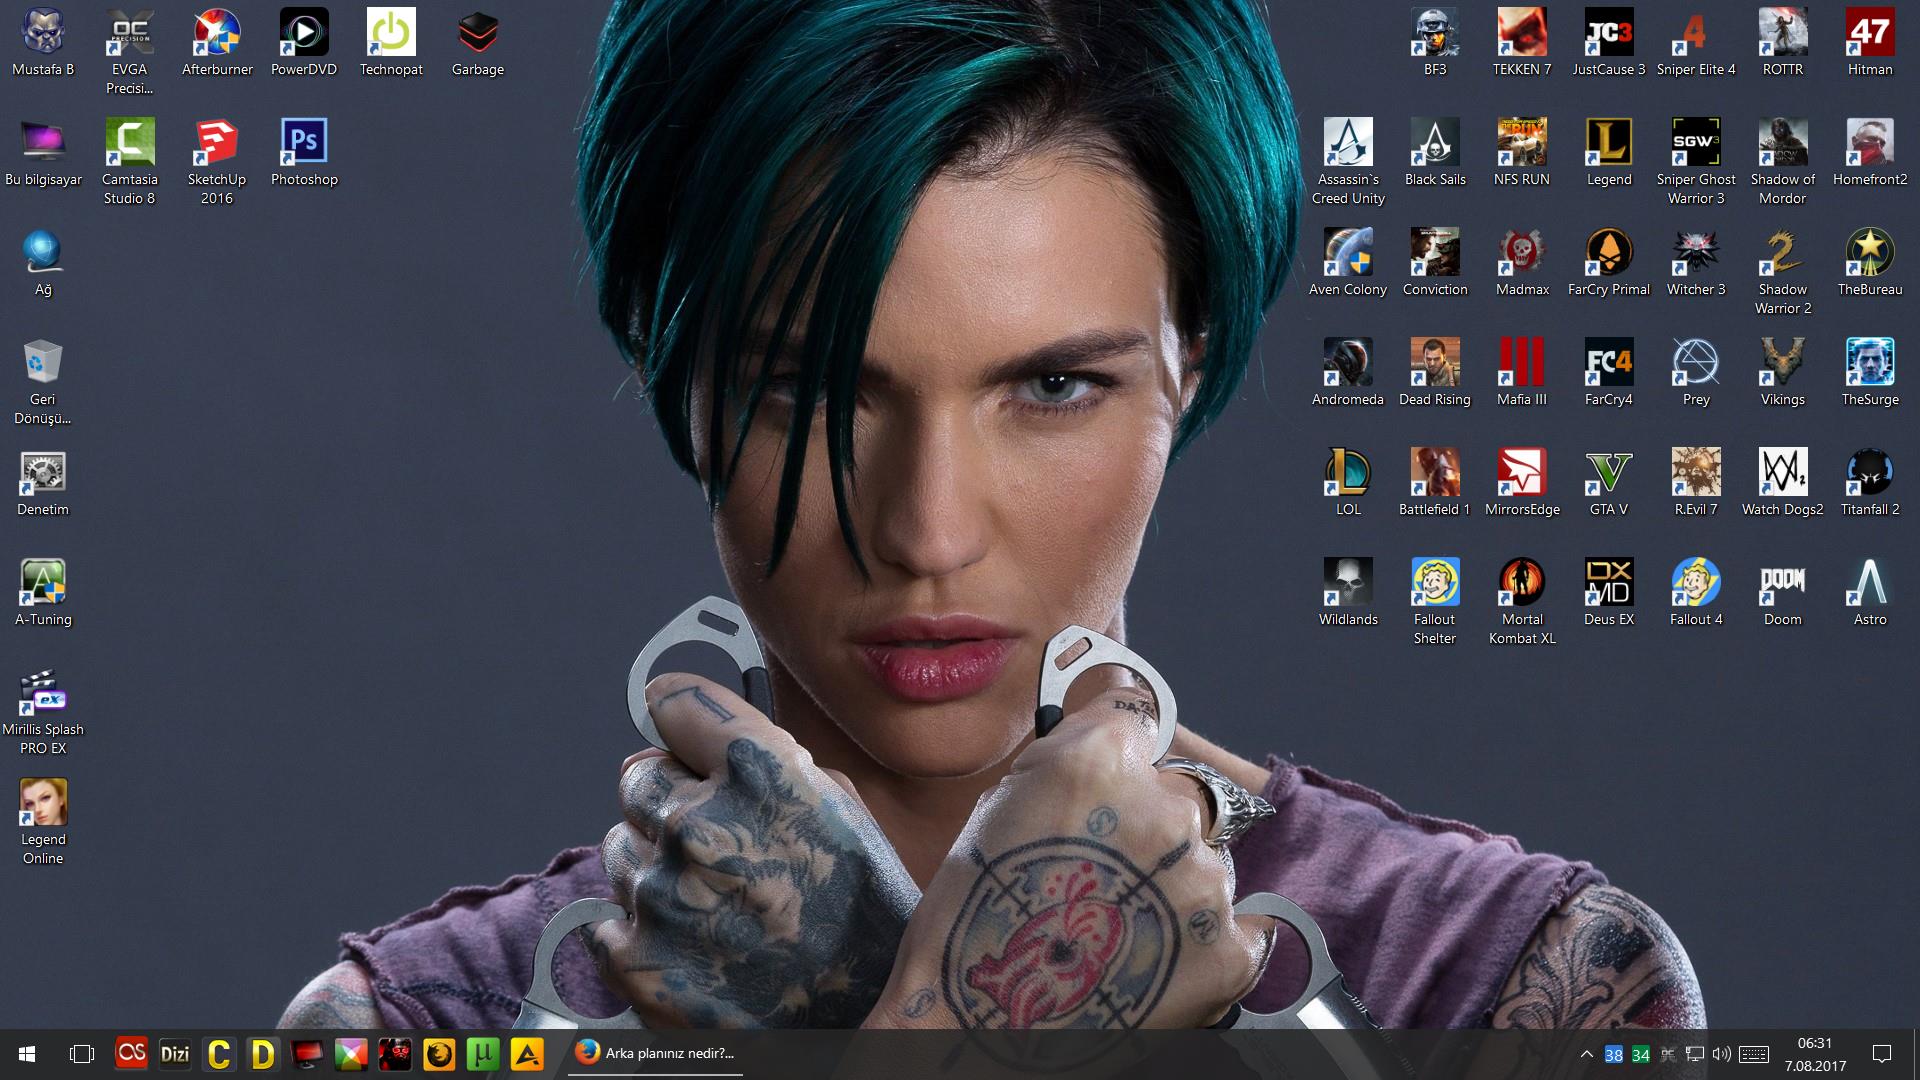Launch uTorrent from the taskbar
This screenshot has width=1920, height=1080.
coord(483,1054)
